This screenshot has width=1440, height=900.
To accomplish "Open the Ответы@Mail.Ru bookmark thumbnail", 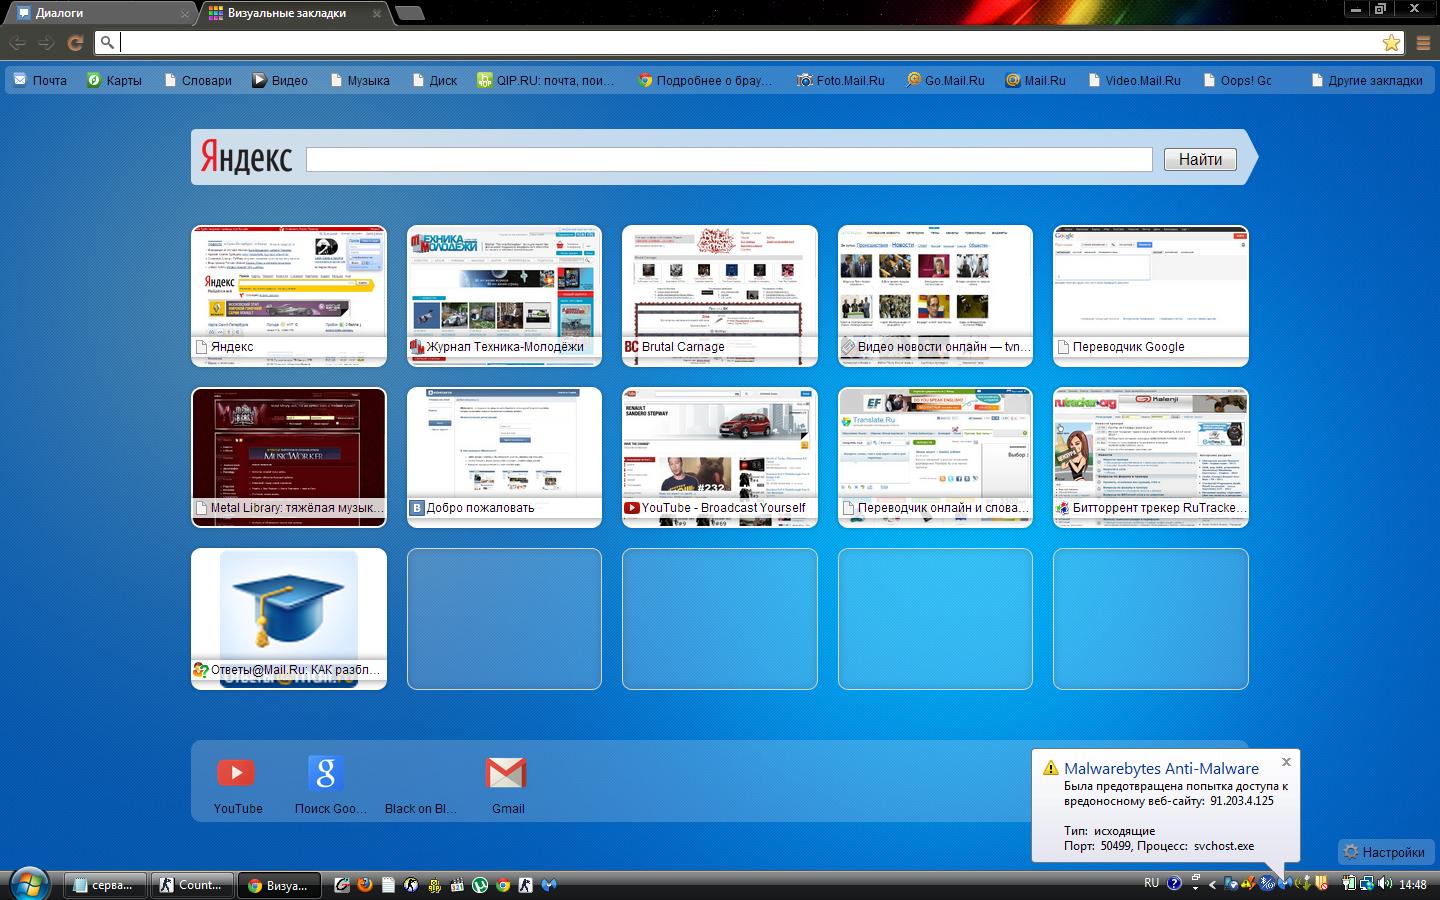I will point(289,619).
